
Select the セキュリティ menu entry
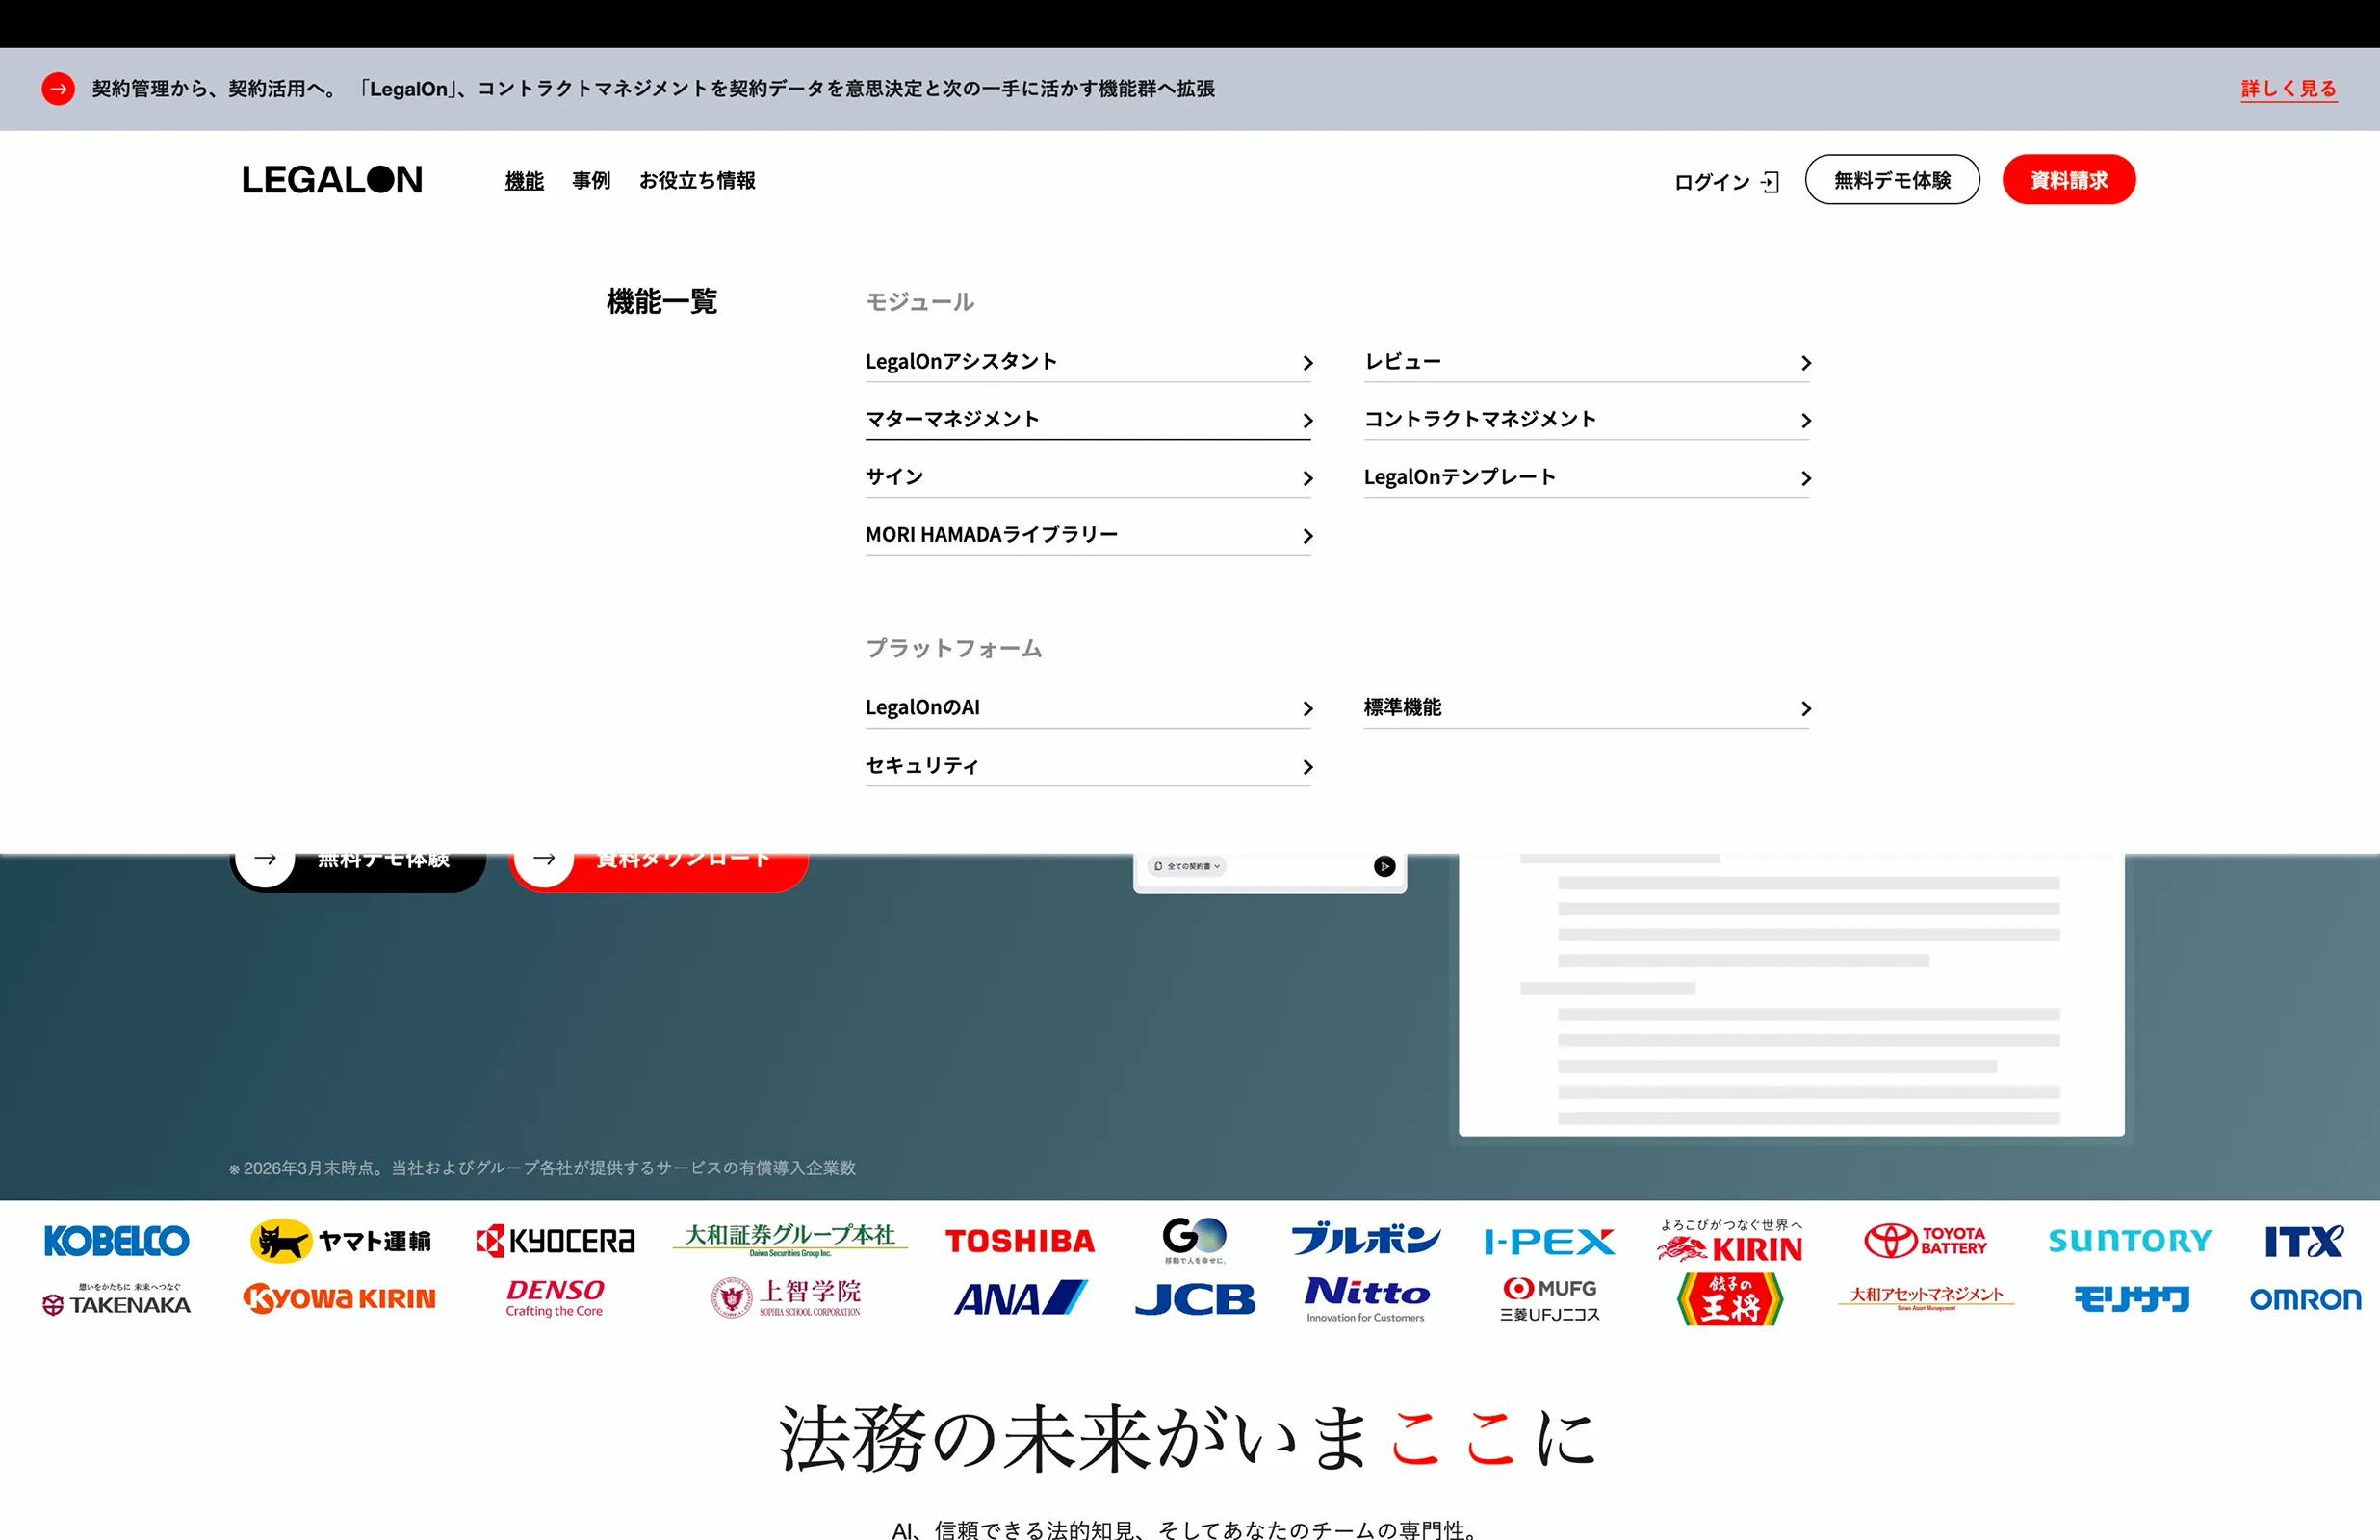coord(1088,765)
